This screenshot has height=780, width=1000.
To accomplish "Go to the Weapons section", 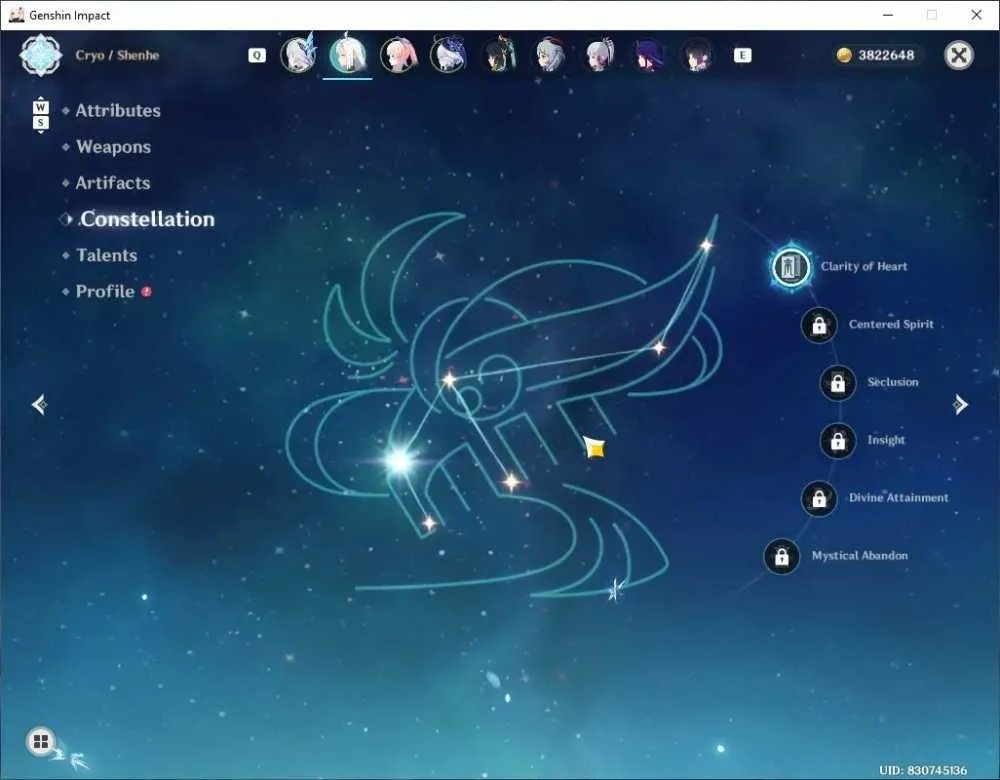I will tap(114, 147).
